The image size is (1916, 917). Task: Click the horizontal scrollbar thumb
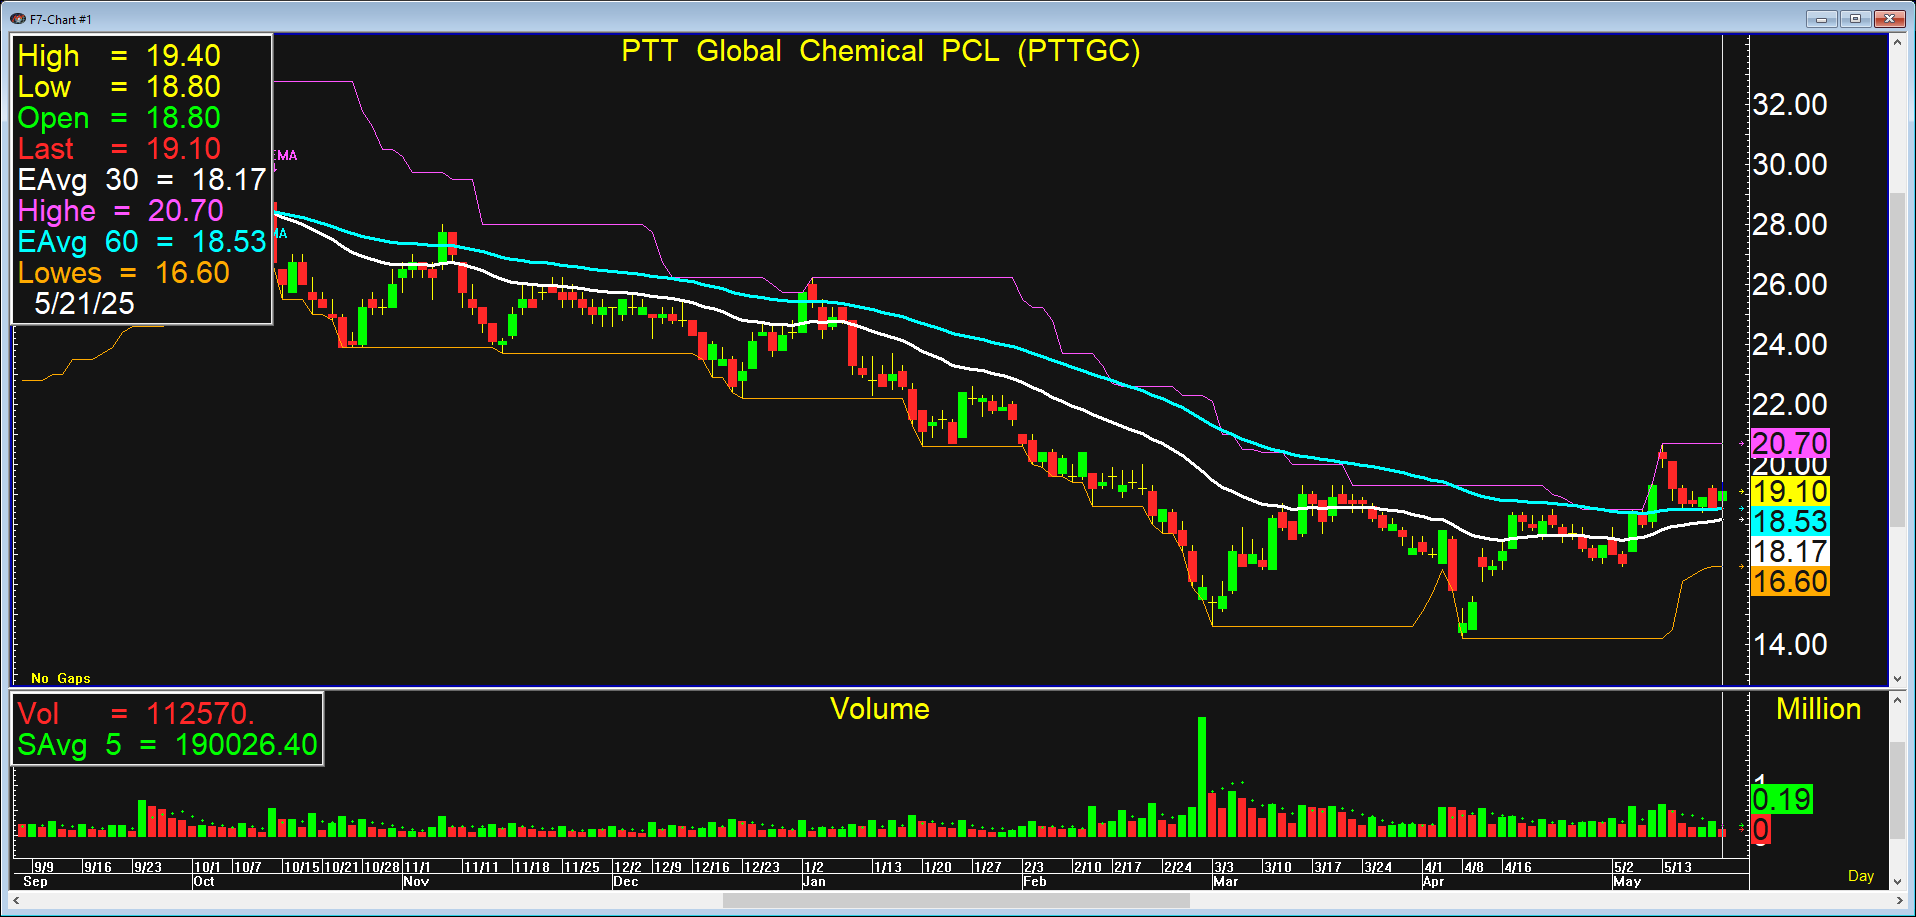coord(956,900)
